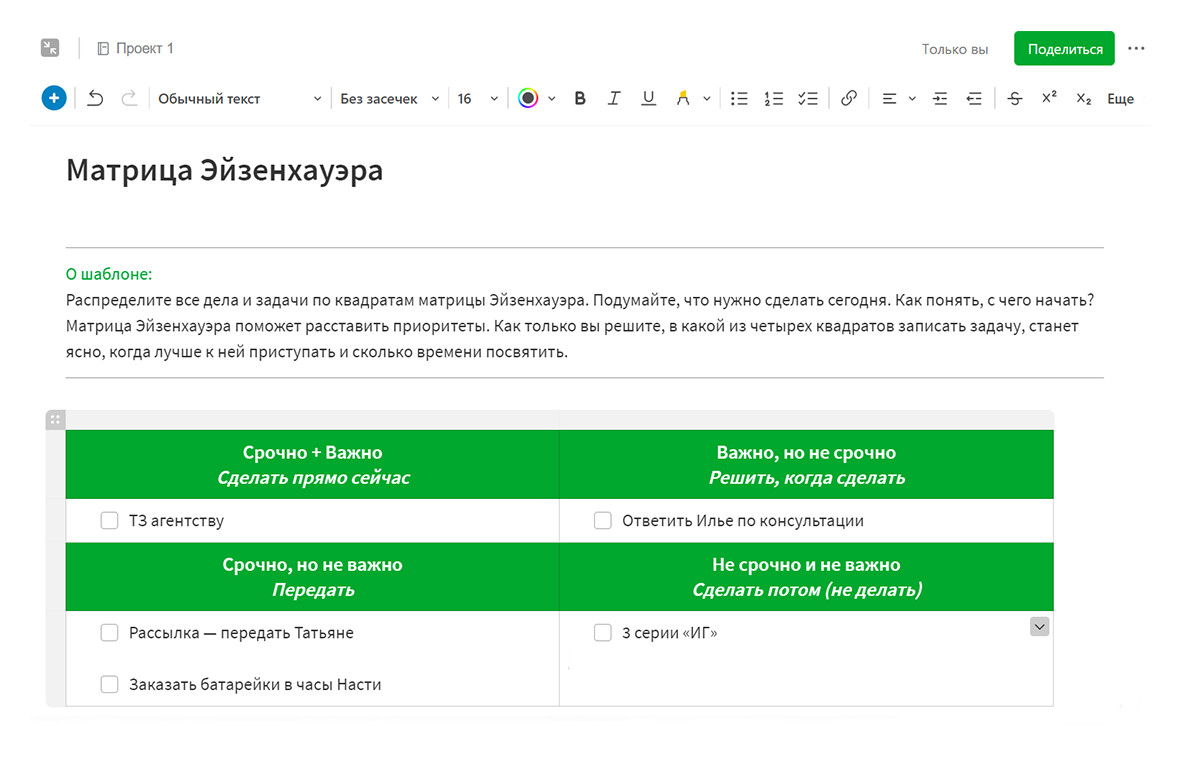Click the «Поделиться» button
Viewport: 1180px width, 770px height.
point(1064,48)
